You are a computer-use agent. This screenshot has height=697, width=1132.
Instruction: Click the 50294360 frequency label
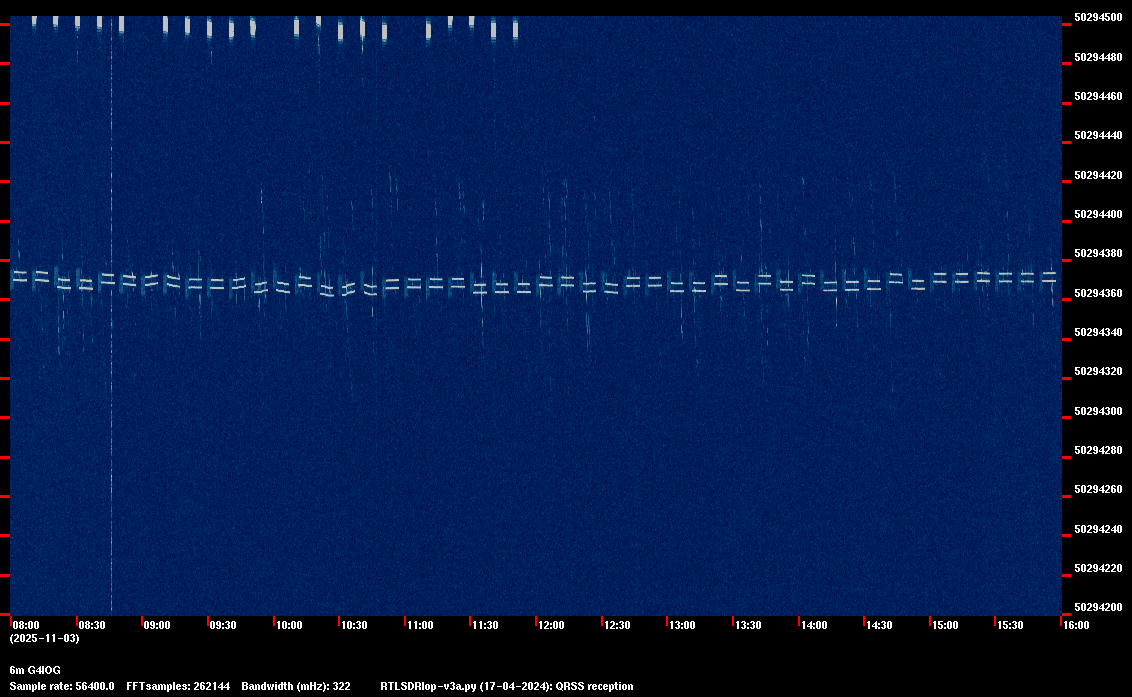[x=1098, y=293]
